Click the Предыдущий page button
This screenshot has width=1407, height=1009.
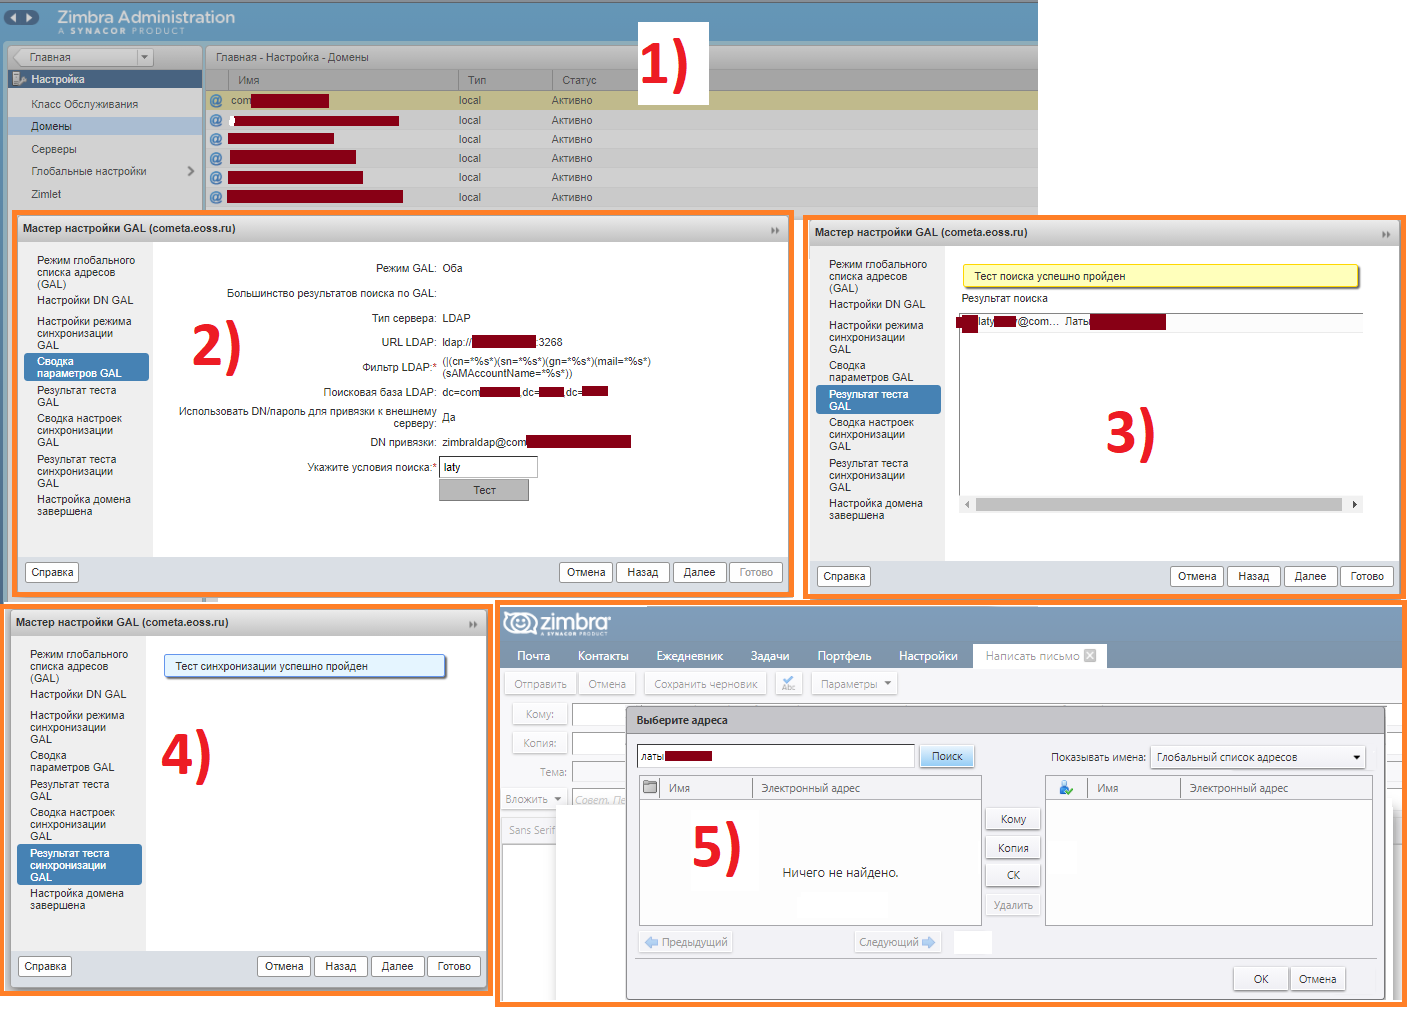point(686,942)
